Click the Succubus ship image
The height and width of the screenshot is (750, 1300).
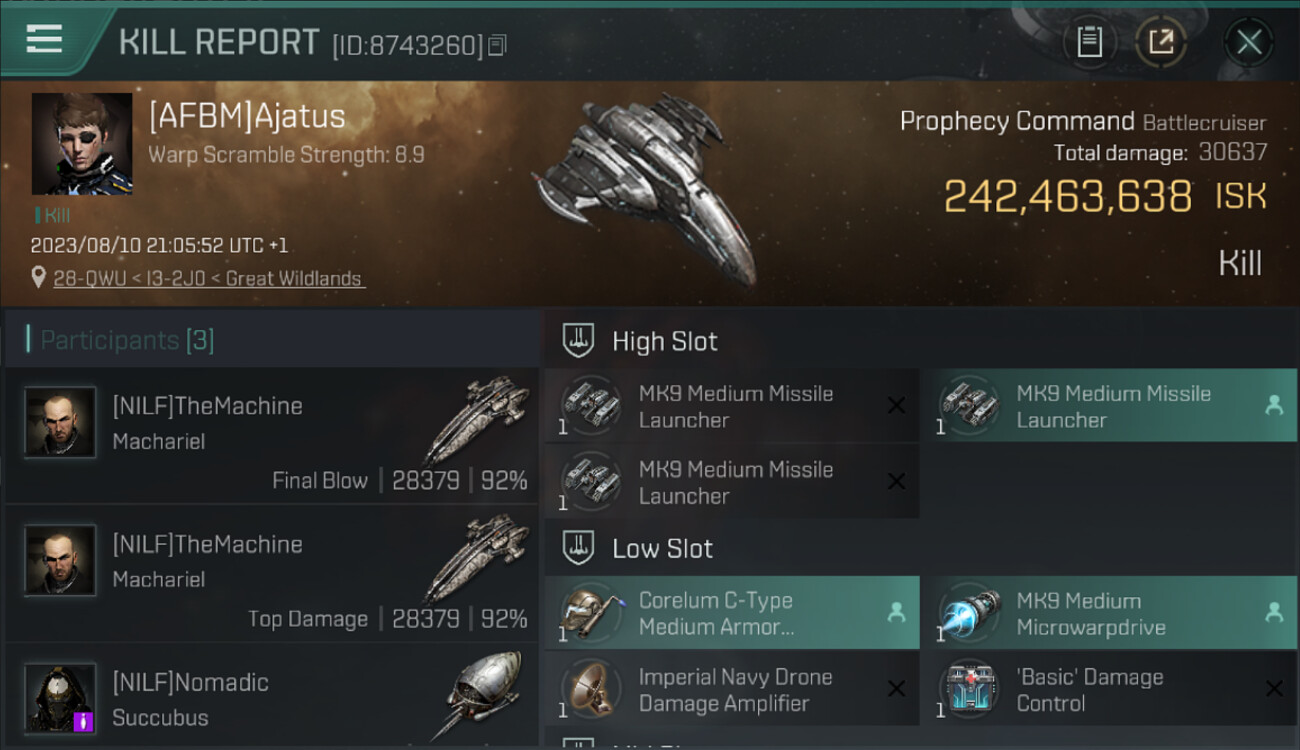[x=484, y=694]
